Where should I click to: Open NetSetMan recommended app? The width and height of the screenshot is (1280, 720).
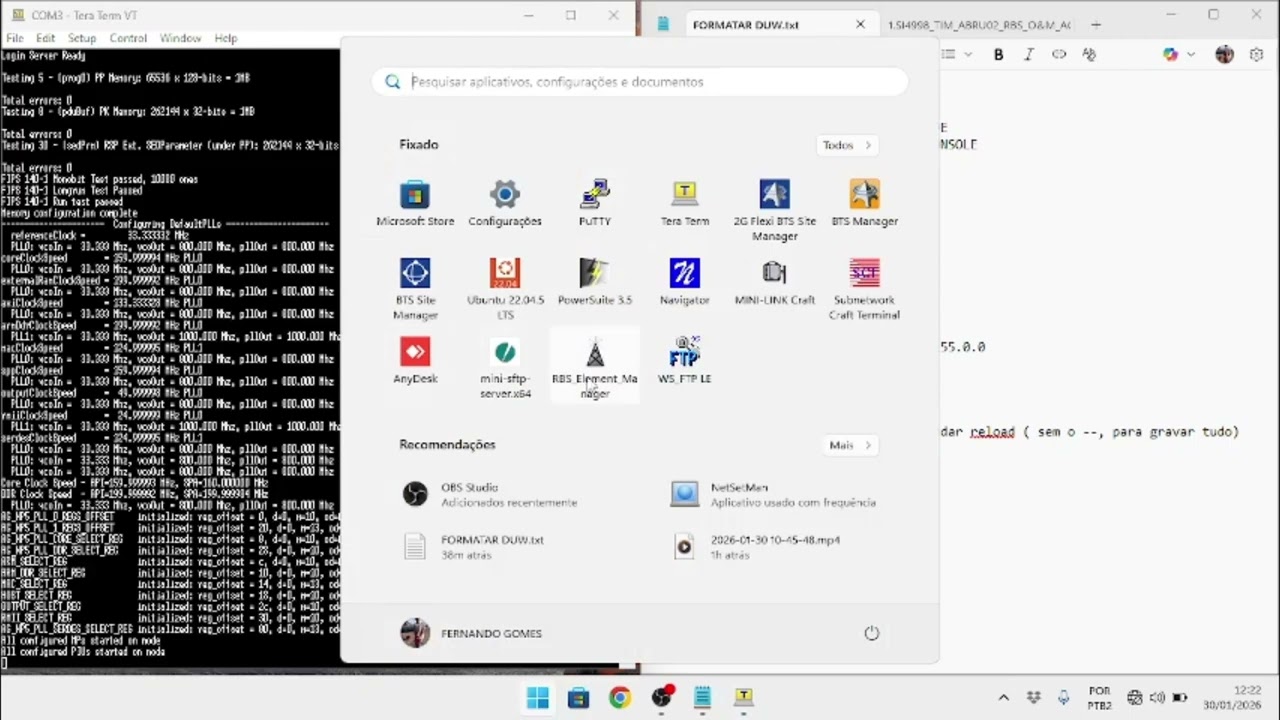click(775, 494)
